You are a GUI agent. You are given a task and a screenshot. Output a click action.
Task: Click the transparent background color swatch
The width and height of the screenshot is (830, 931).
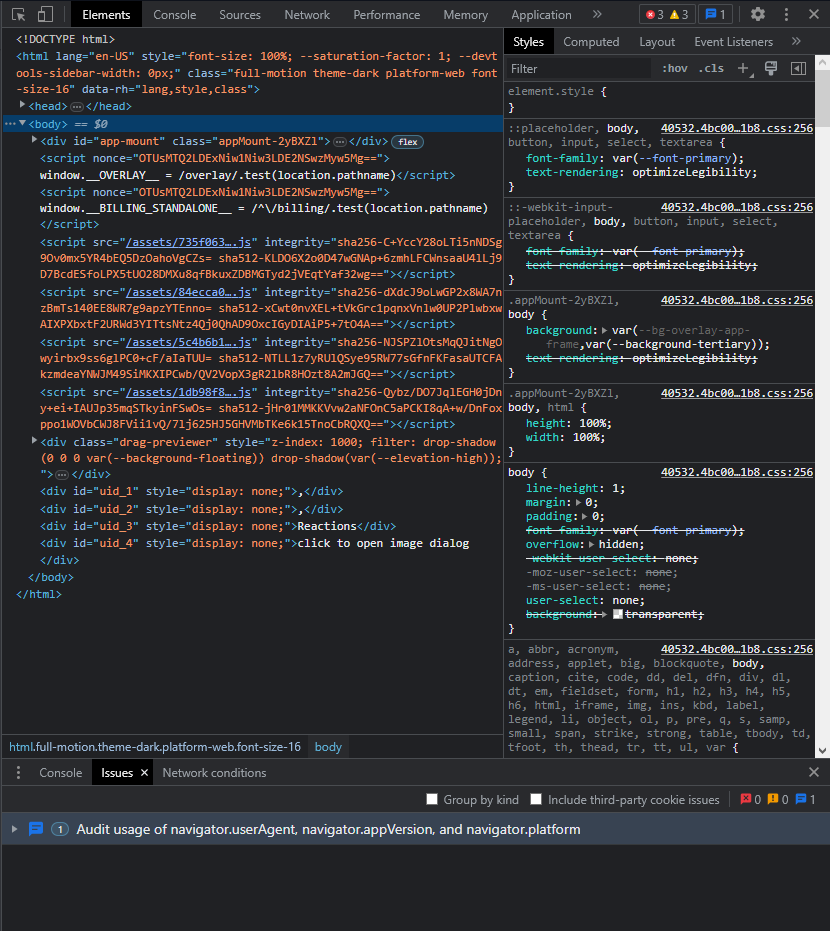pyautogui.click(x=617, y=613)
